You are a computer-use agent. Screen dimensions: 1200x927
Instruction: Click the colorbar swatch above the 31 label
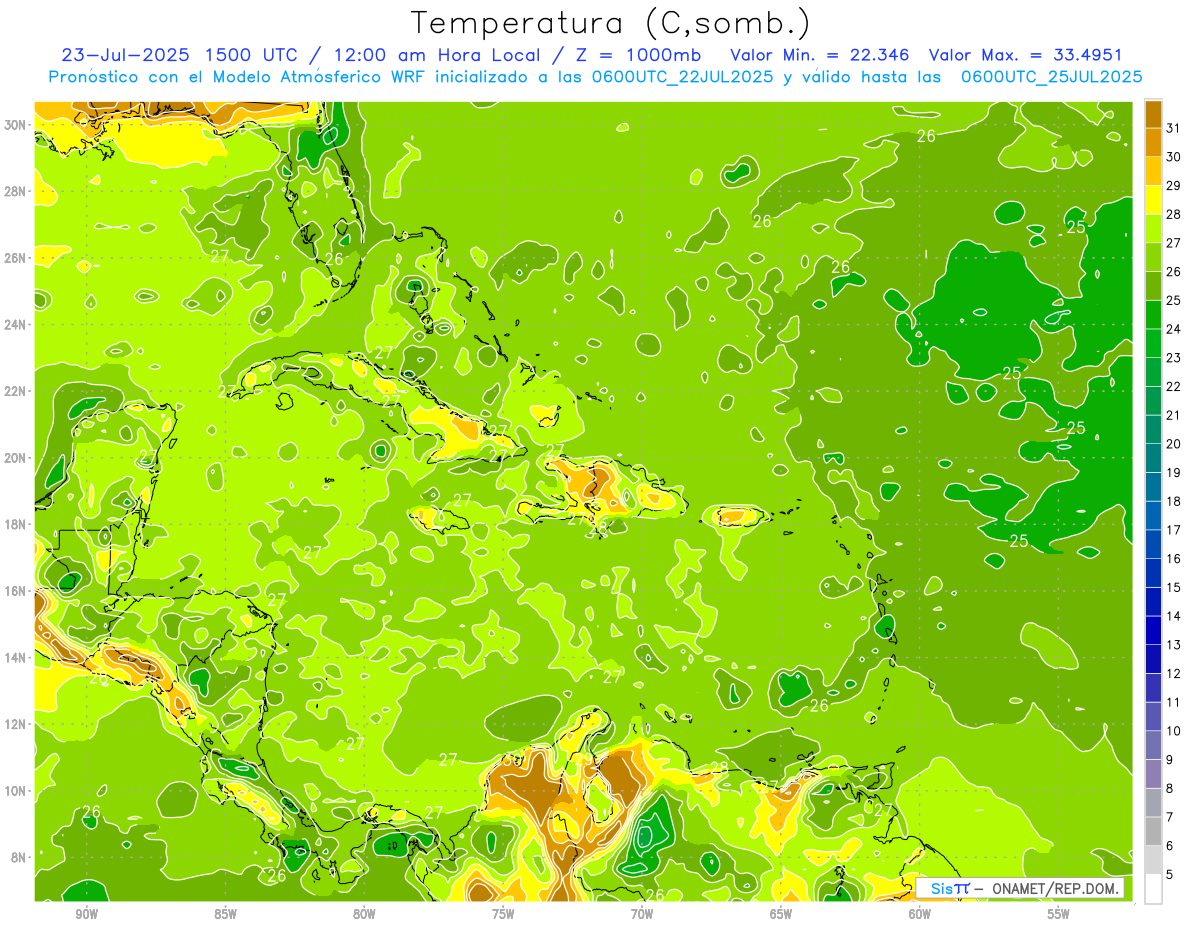click(x=1153, y=115)
